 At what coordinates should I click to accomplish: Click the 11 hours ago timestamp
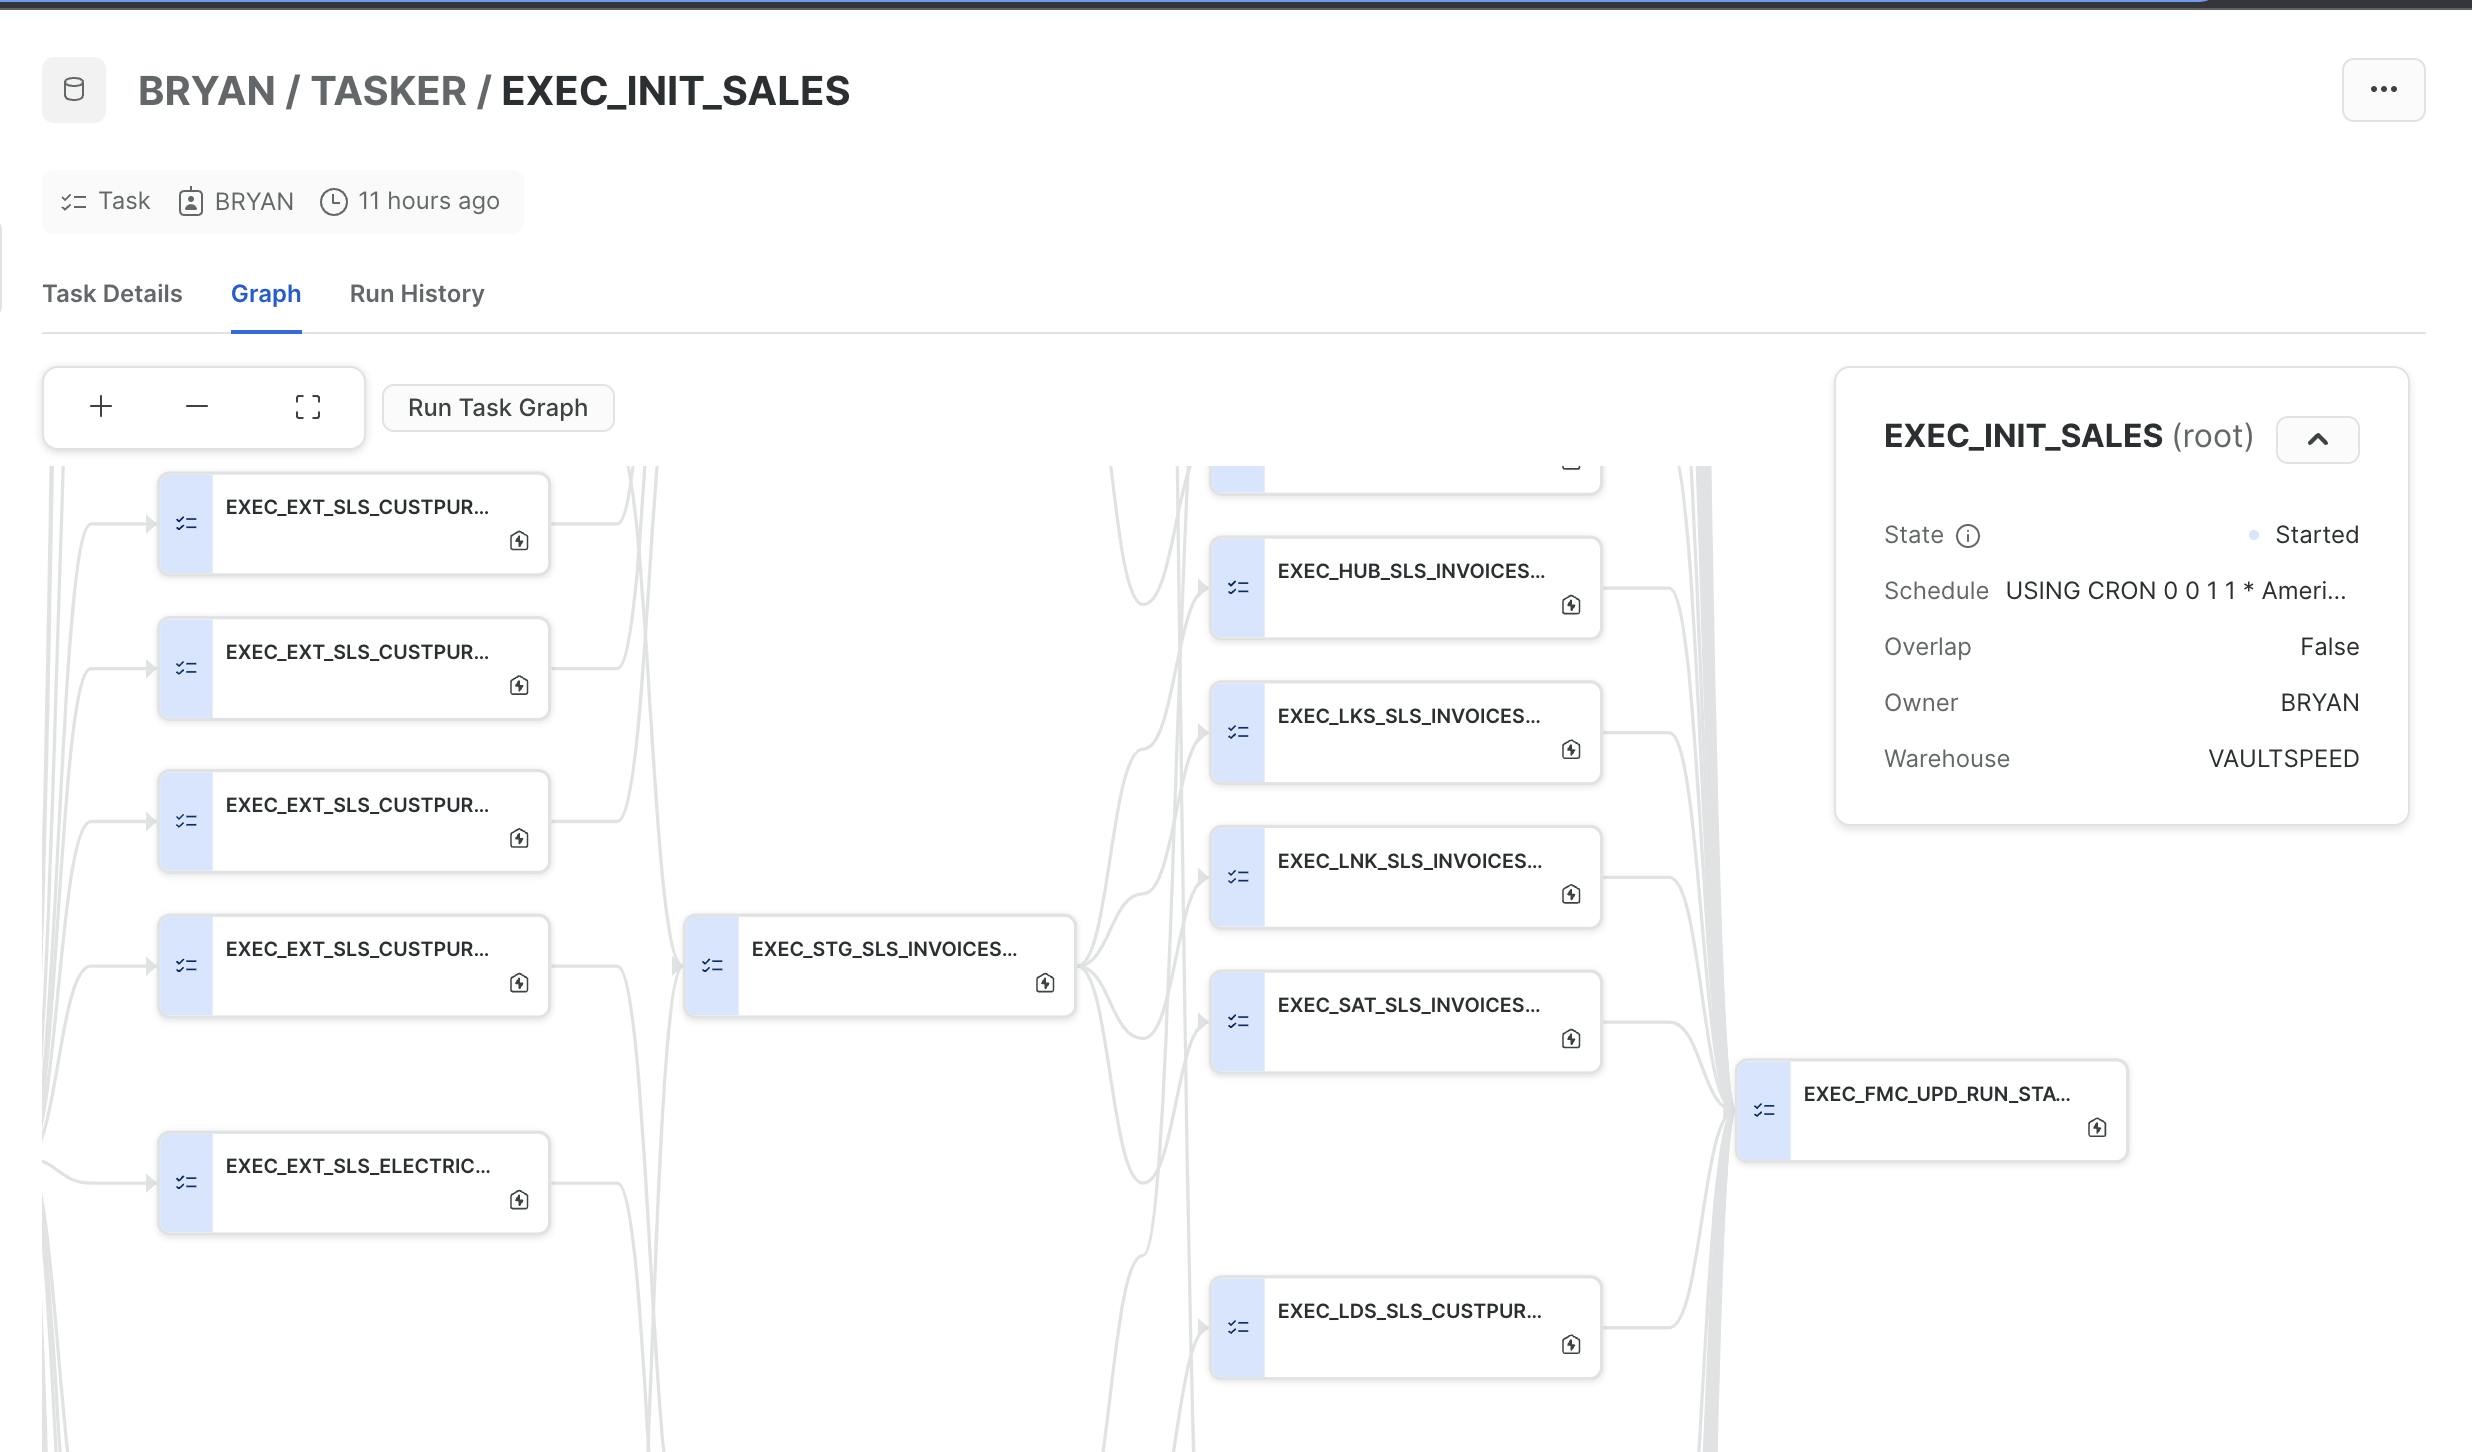[x=429, y=201]
